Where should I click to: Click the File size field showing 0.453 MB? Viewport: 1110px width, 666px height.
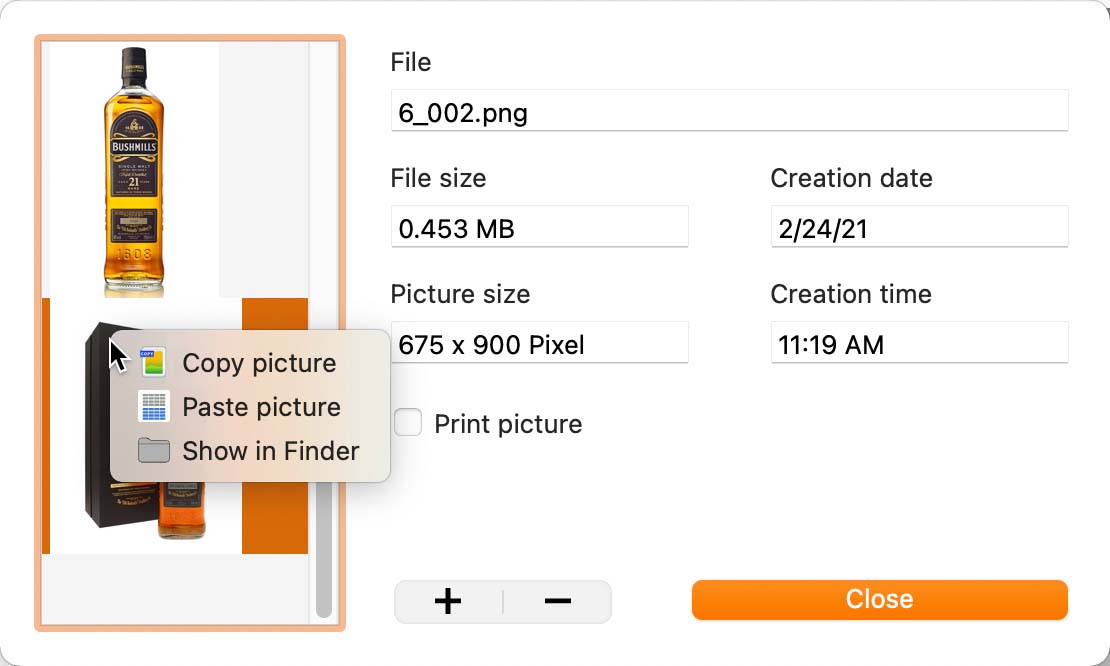coord(539,226)
